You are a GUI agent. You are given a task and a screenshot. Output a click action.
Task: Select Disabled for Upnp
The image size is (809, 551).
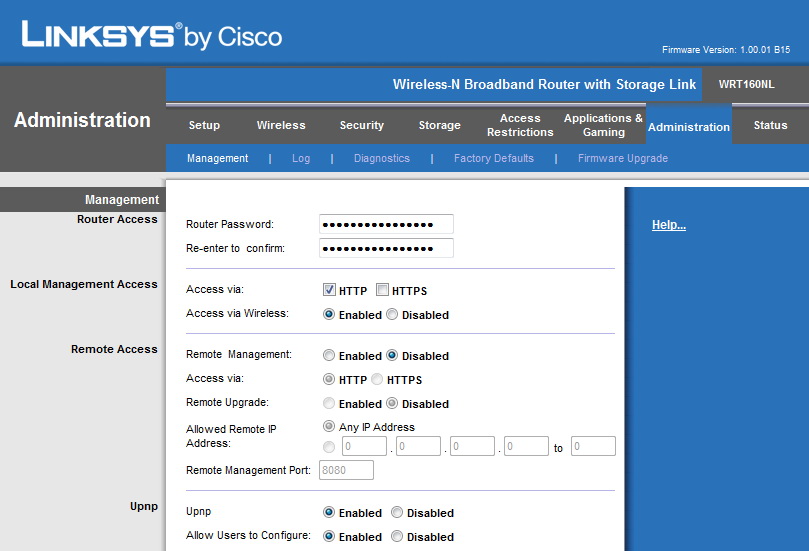tap(397, 512)
